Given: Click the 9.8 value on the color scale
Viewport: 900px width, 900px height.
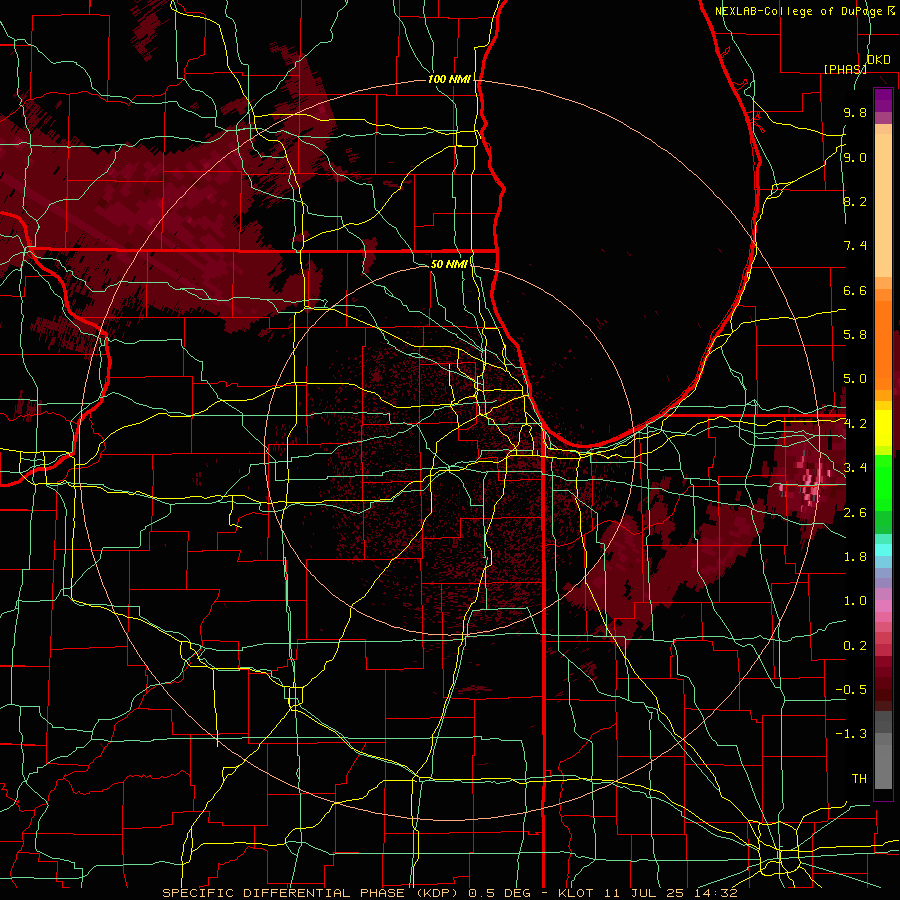Looking at the screenshot, I should (x=855, y=112).
